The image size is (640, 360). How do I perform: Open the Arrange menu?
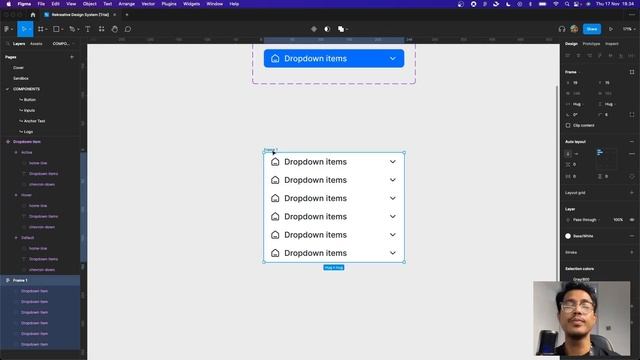pos(127,4)
